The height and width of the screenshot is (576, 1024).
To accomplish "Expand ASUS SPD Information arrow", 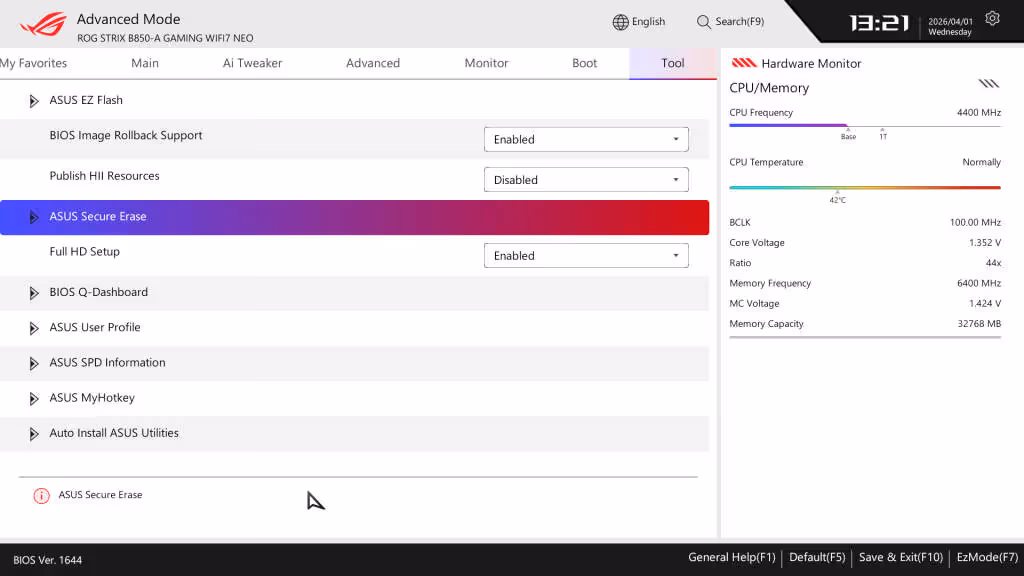I will click(x=33, y=363).
